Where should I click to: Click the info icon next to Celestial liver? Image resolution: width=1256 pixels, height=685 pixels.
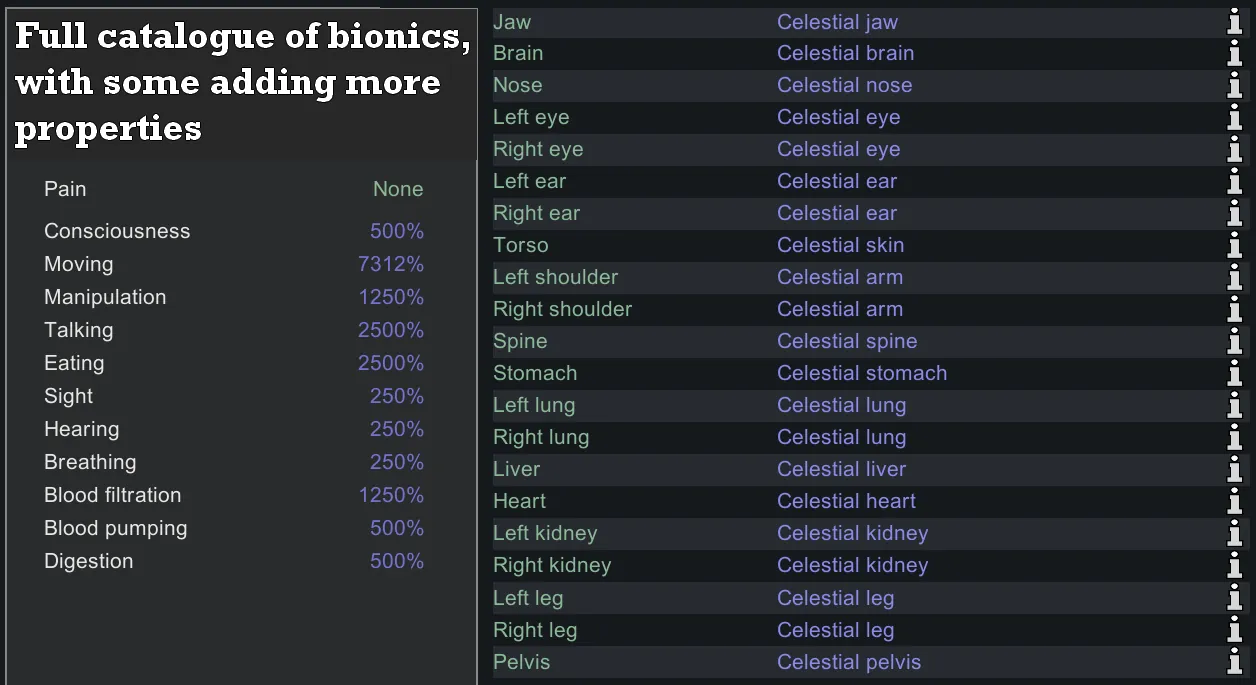(1235, 470)
